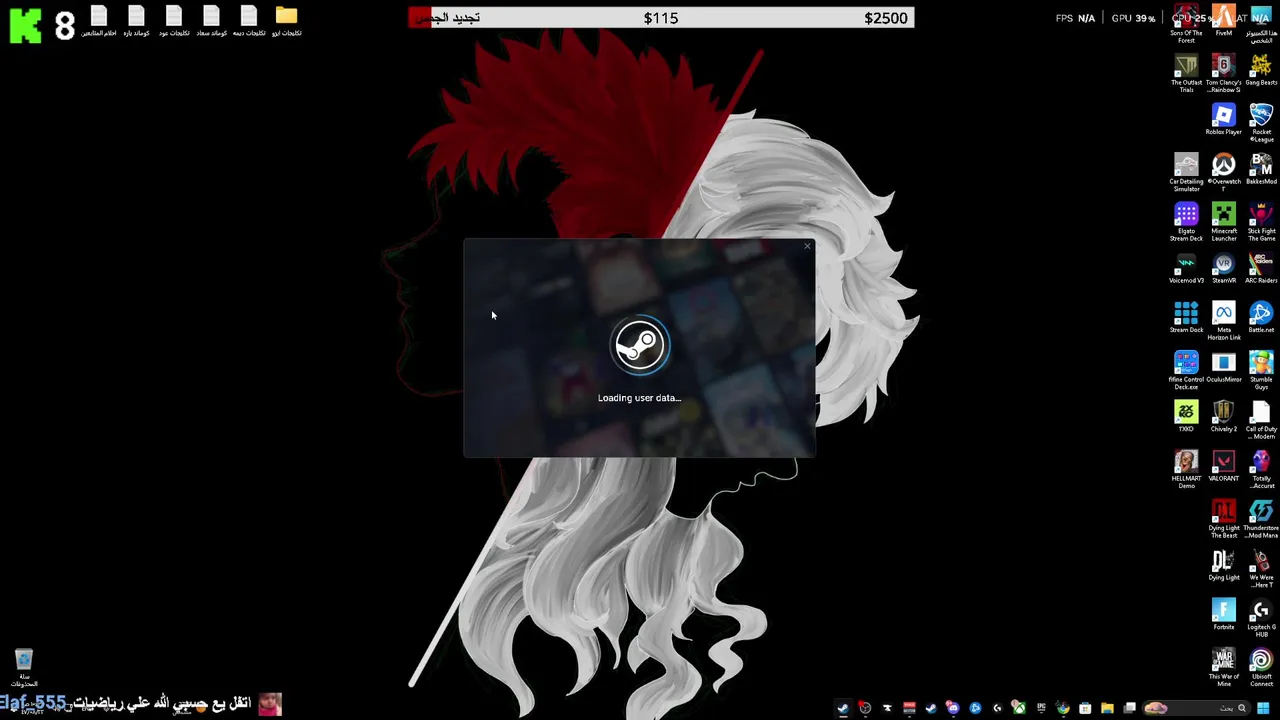Image resolution: width=1280 pixels, height=720 pixels.
Task: Launch the Minecraft Launcher icon
Action: (x=1223, y=222)
